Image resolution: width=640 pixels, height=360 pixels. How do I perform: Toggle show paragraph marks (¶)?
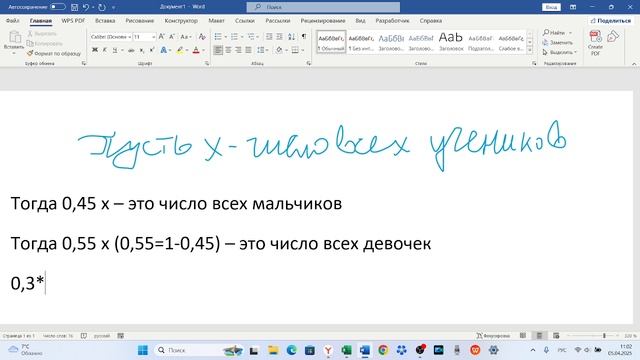pos(304,37)
